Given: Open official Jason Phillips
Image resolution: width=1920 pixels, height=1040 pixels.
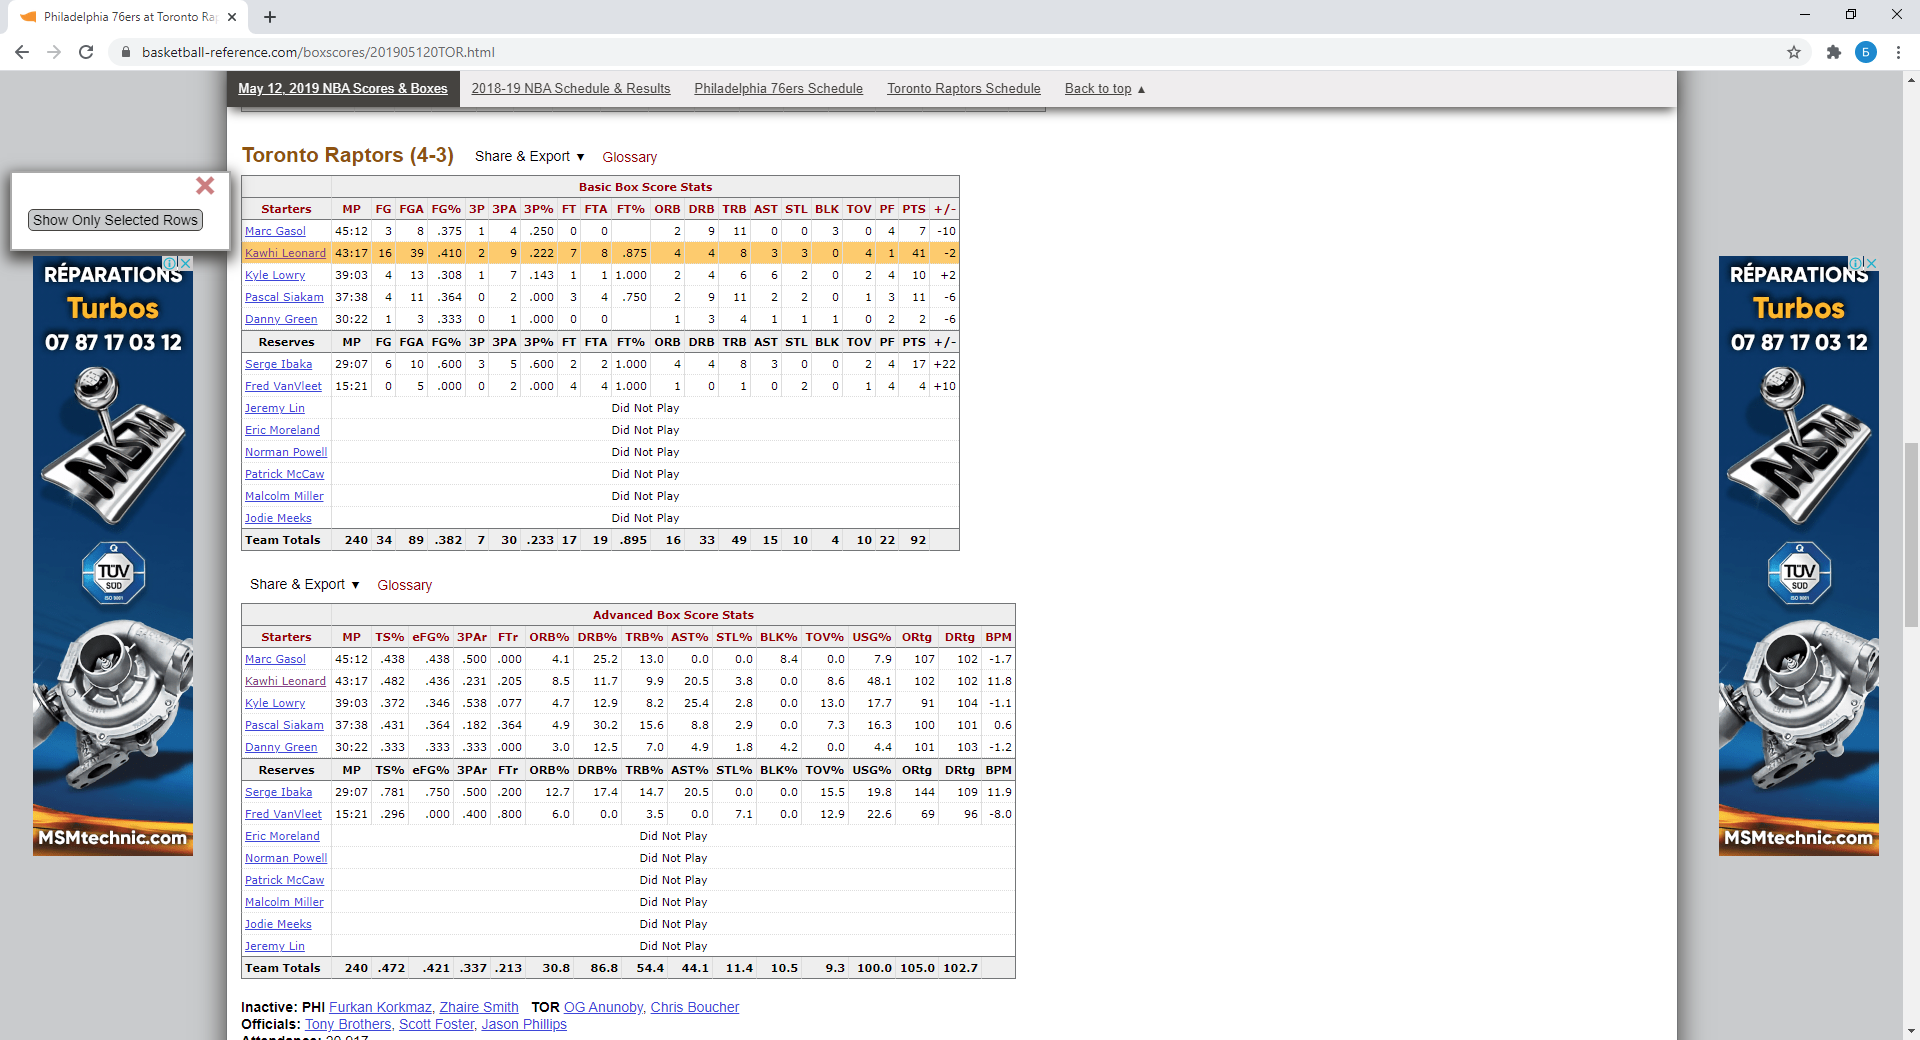Looking at the screenshot, I should tap(524, 1024).
